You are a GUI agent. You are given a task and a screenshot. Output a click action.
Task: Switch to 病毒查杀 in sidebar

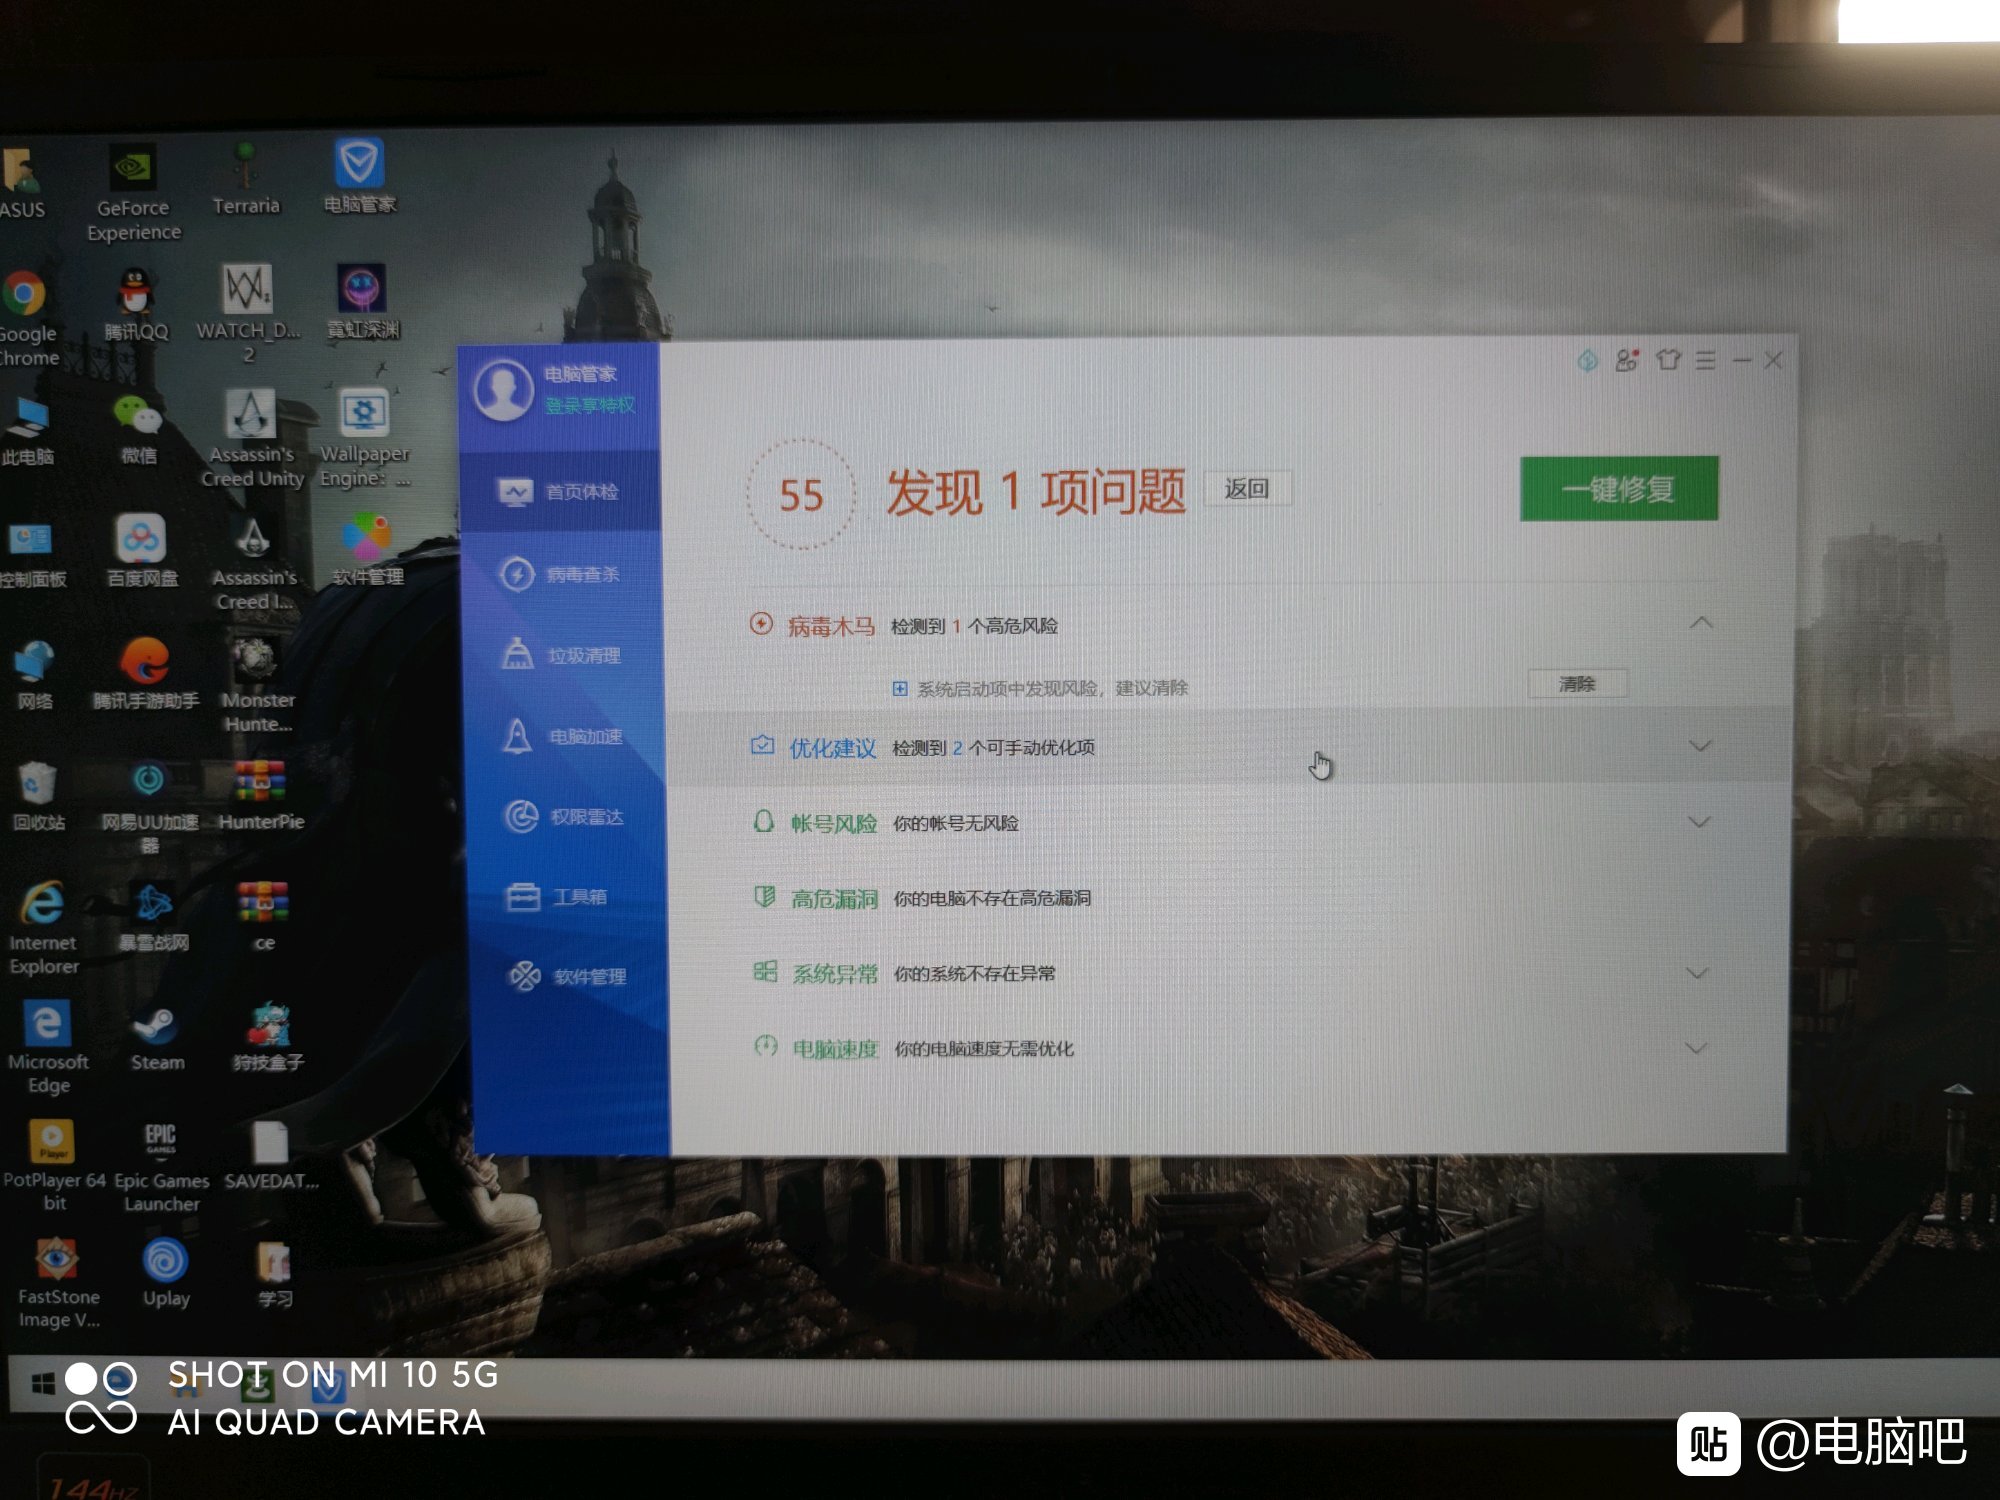click(560, 574)
